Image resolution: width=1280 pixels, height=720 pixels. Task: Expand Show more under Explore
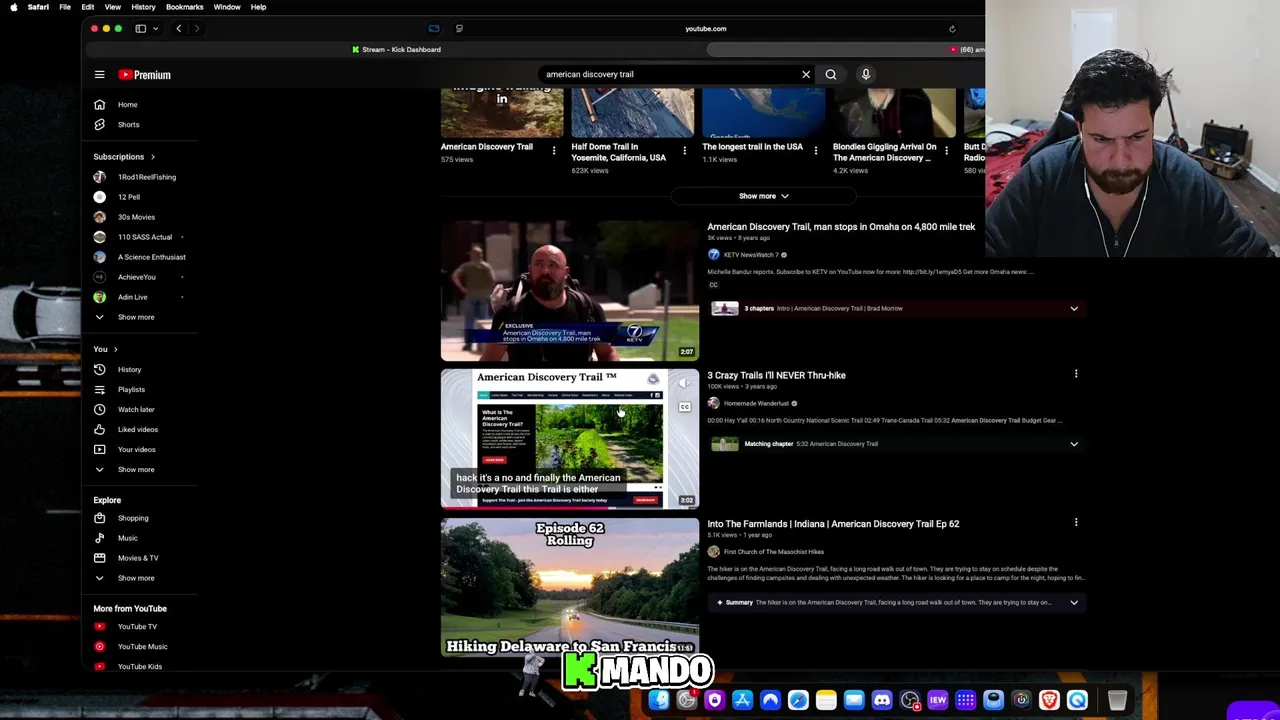(x=135, y=578)
